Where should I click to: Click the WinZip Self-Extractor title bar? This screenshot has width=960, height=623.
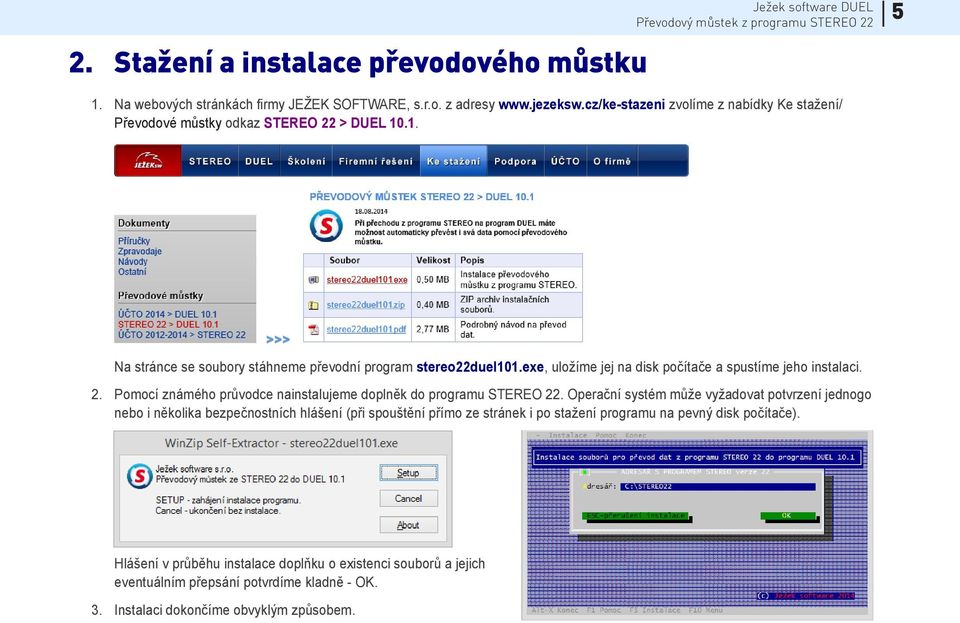click(282, 443)
